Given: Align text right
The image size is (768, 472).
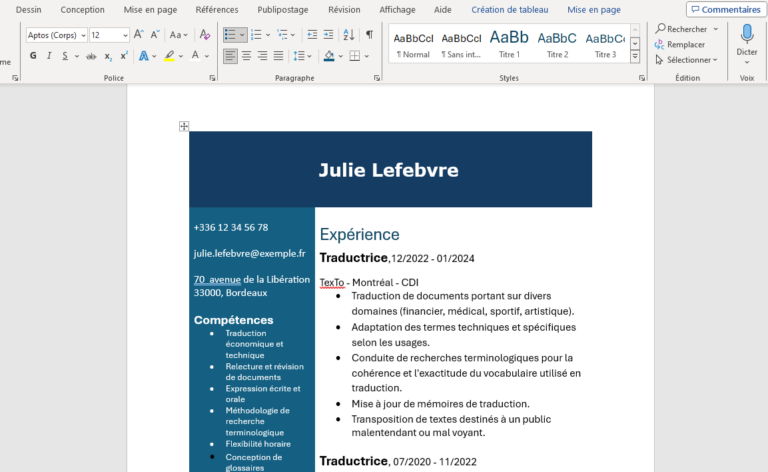Looking at the screenshot, I should [263, 56].
